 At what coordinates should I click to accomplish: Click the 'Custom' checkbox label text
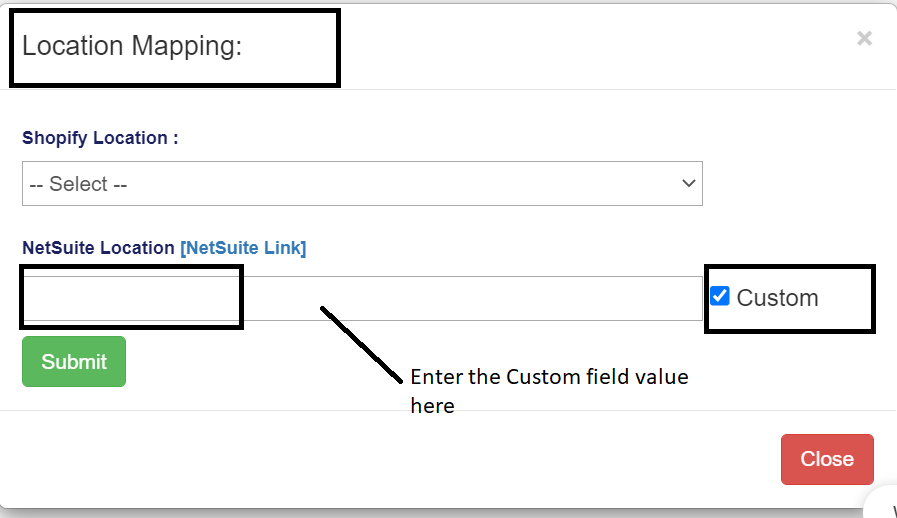(777, 298)
